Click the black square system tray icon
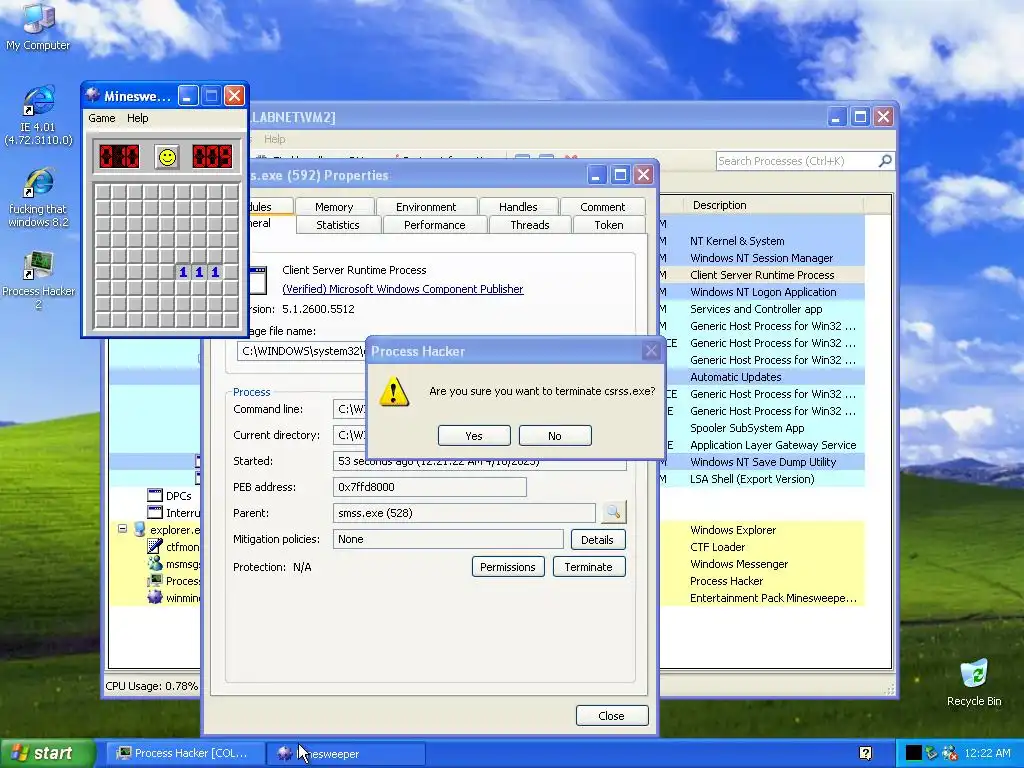Viewport: 1024px width, 768px height. [x=914, y=753]
